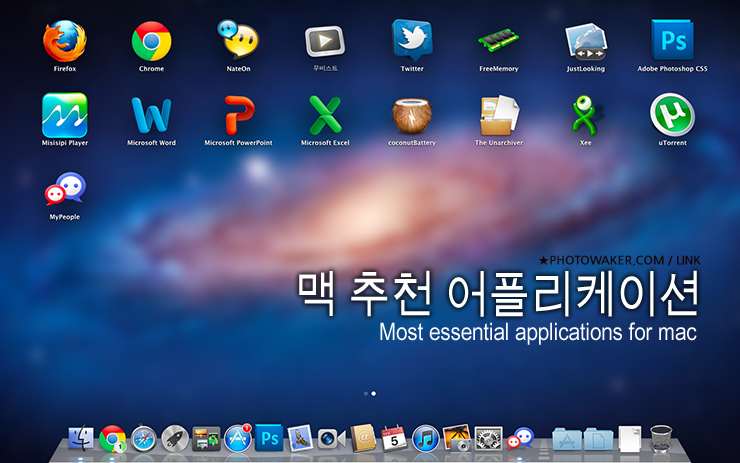
Task: Open the Trash in the Dock
Action: click(x=661, y=439)
